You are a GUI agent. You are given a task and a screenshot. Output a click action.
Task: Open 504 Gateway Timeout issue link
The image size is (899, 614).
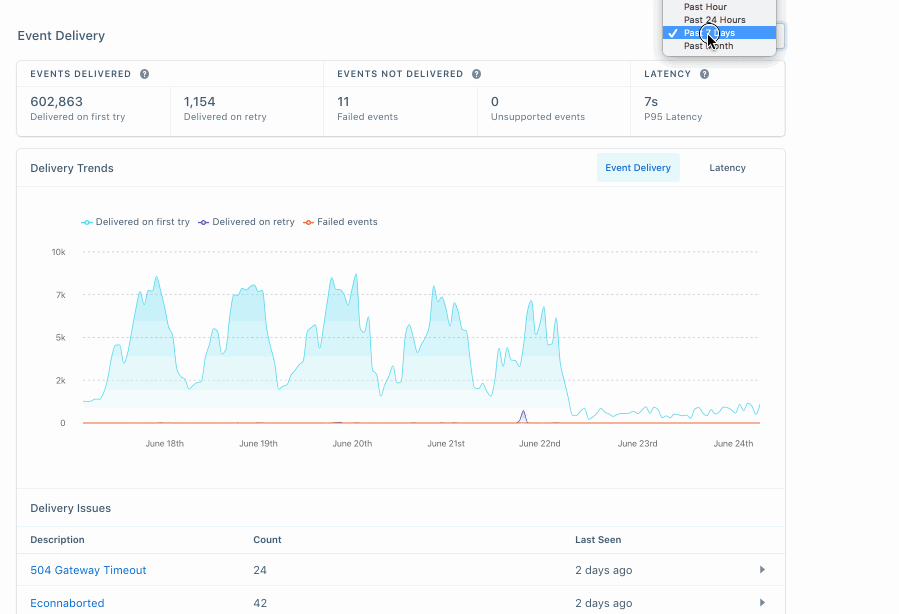point(88,570)
